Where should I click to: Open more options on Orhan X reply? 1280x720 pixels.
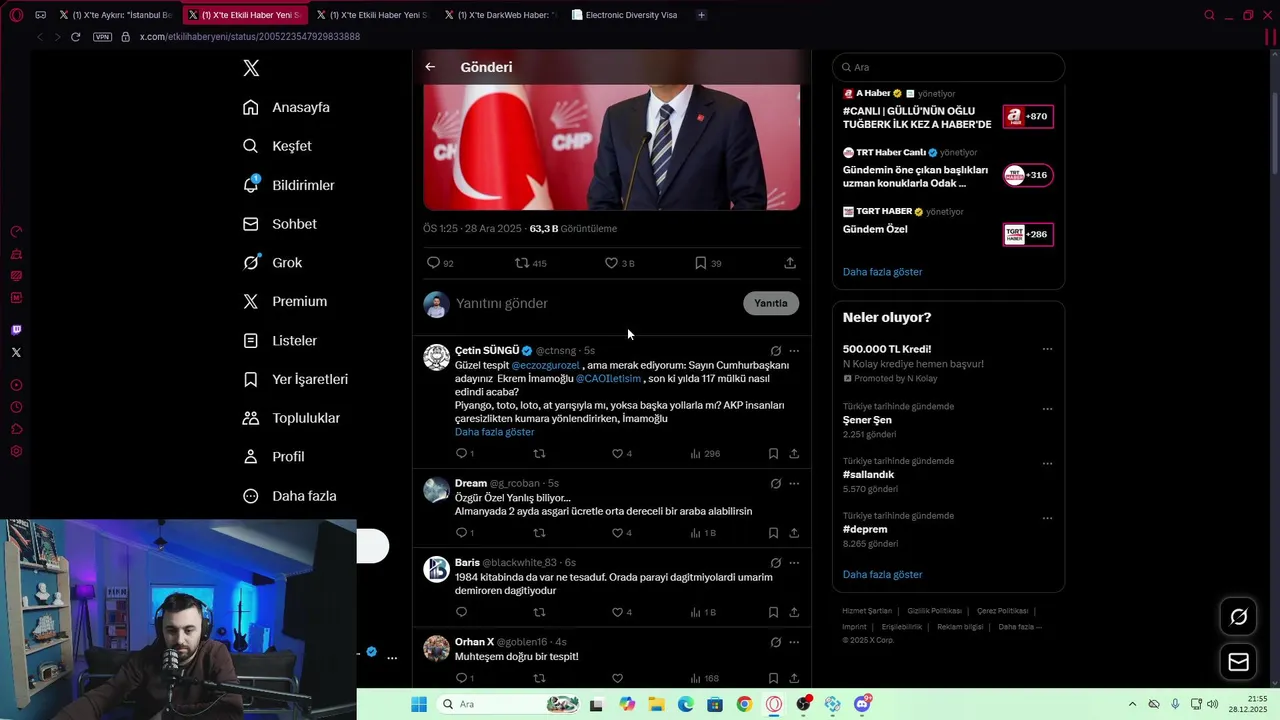point(794,642)
